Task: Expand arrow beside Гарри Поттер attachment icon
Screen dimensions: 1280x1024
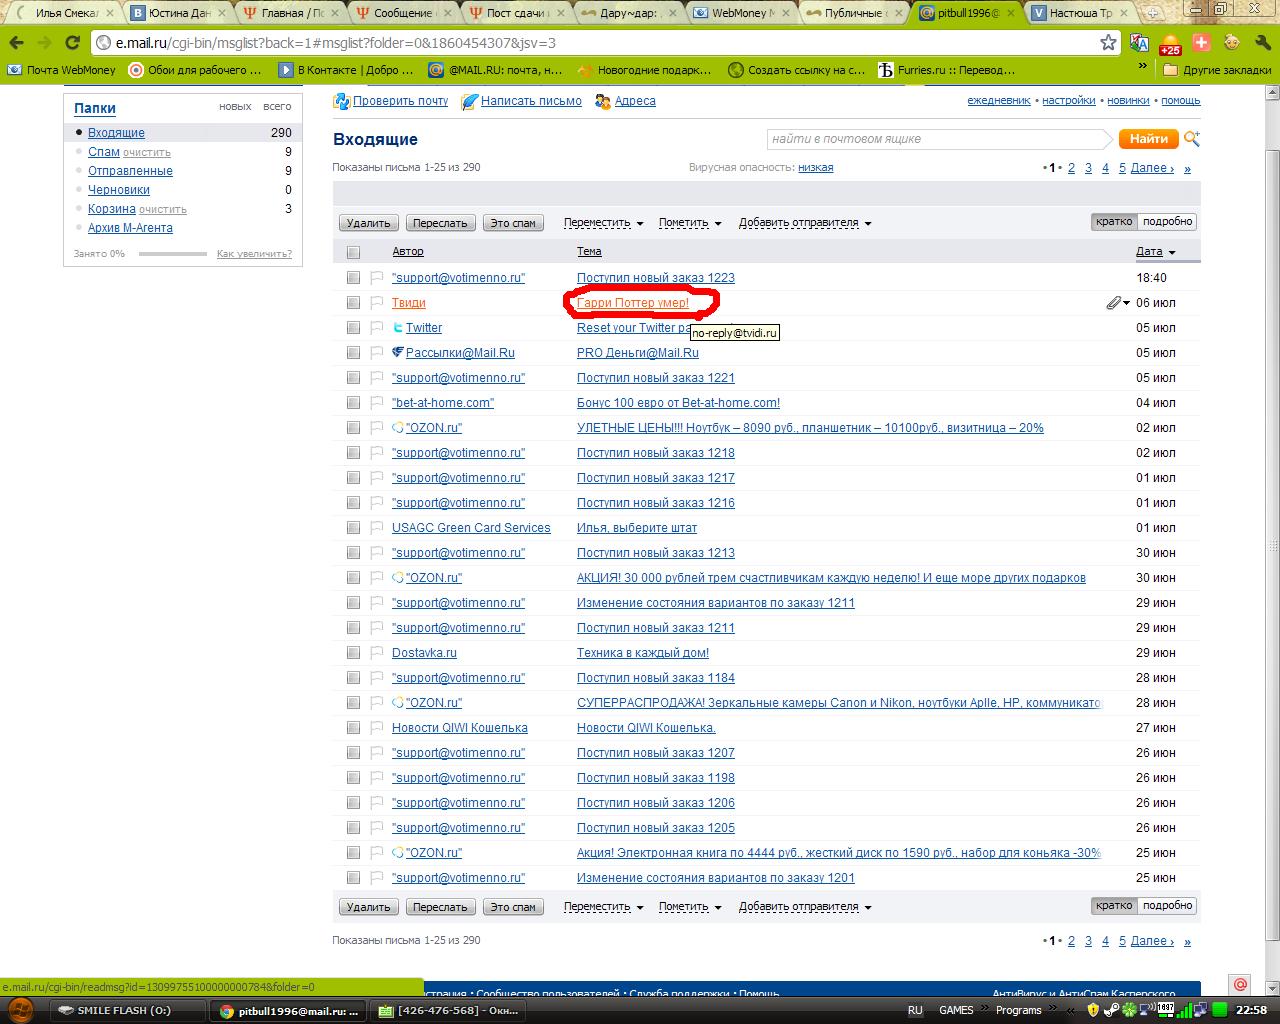Action: pyautogui.click(x=1127, y=303)
